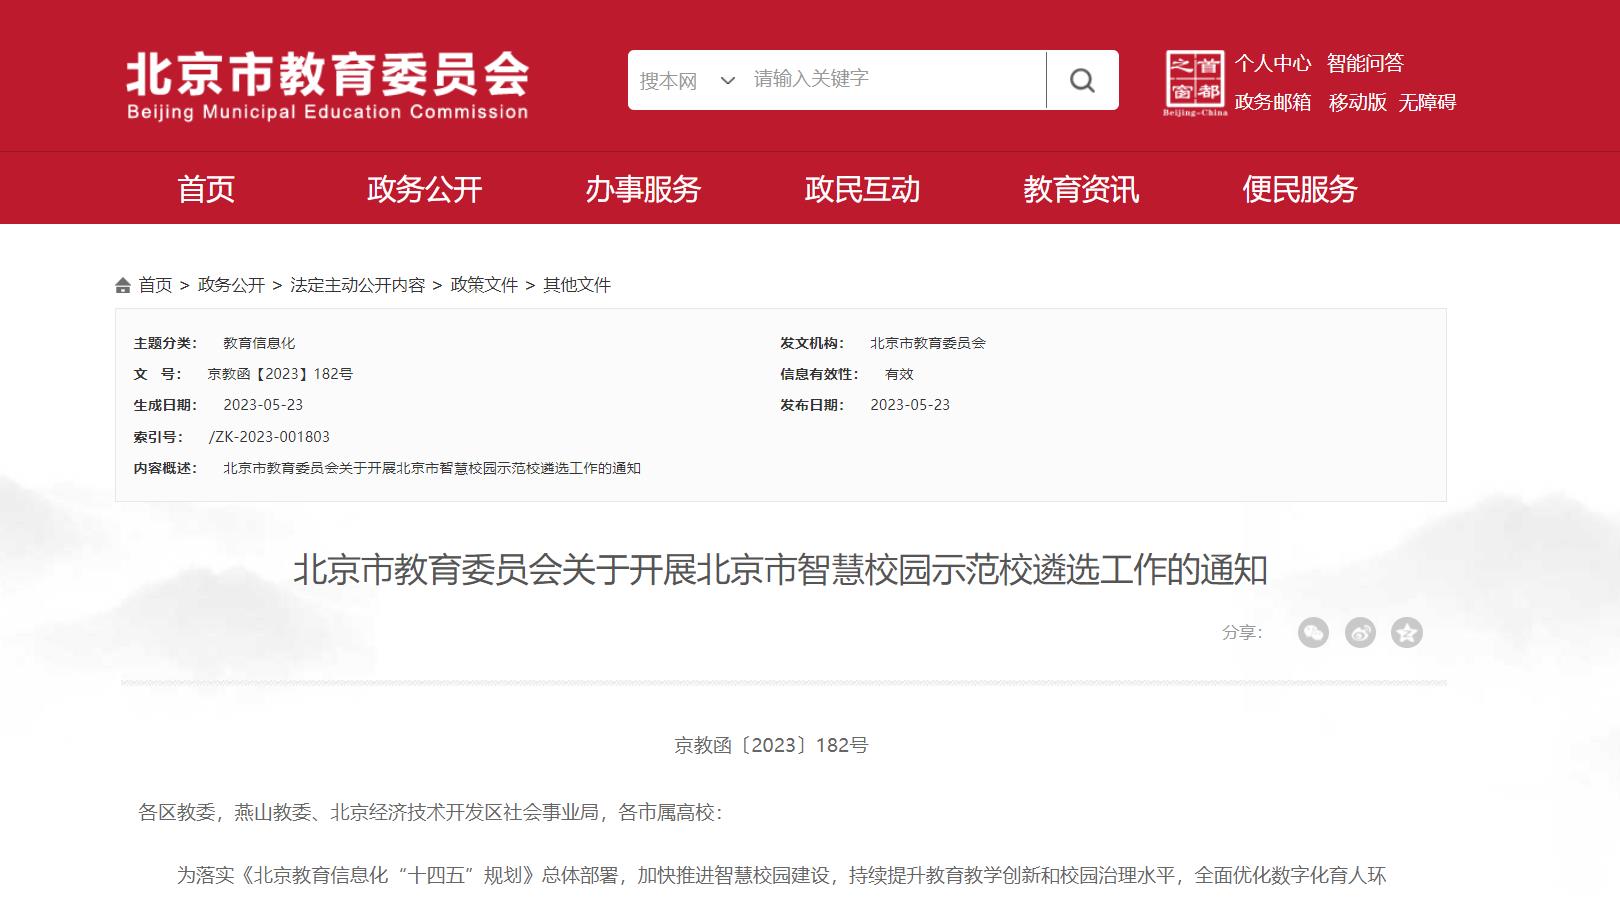Image resolution: width=1620 pixels, height=897 pixels.
Task: Switch to 移动版 mobile version
Action: [1357, 102]
